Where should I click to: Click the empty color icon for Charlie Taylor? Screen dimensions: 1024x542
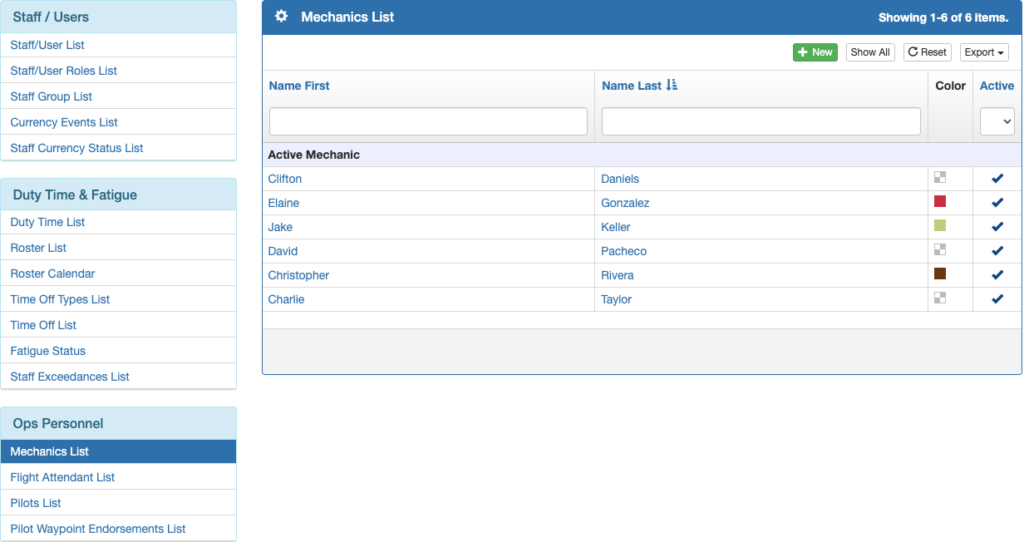[x=940, y=298]
